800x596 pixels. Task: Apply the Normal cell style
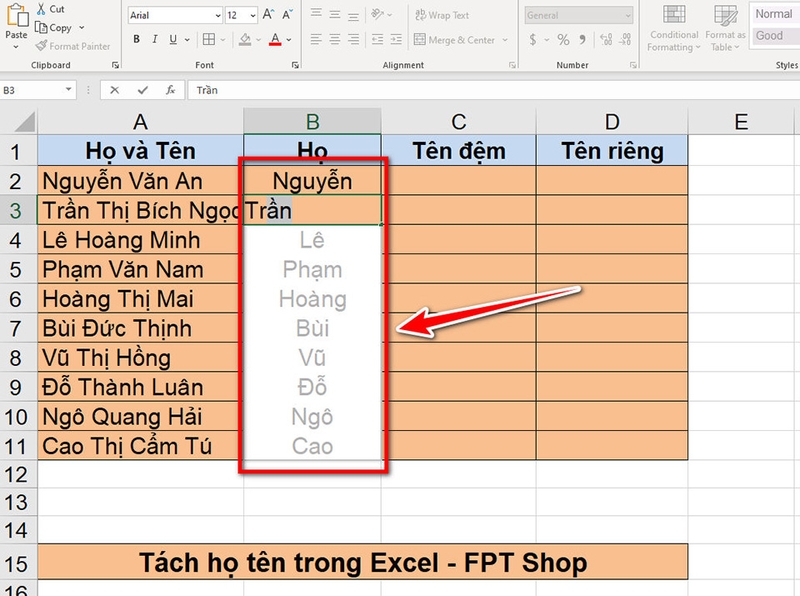click(774, 14)
